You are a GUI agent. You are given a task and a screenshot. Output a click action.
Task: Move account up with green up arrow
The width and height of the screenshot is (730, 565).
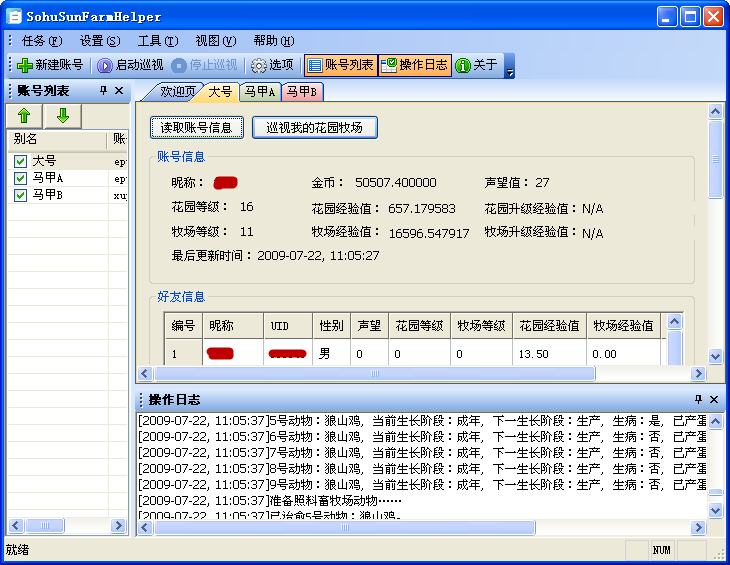pos(24,115)
